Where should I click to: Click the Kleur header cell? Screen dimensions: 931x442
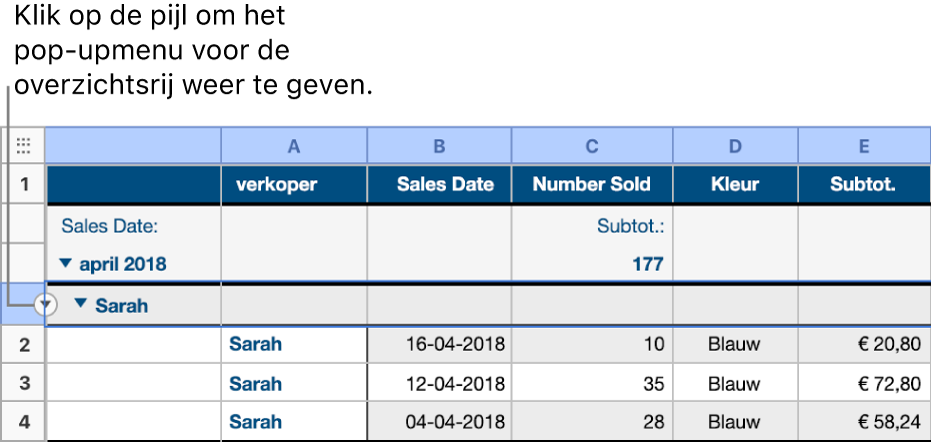tap(735, 184)
